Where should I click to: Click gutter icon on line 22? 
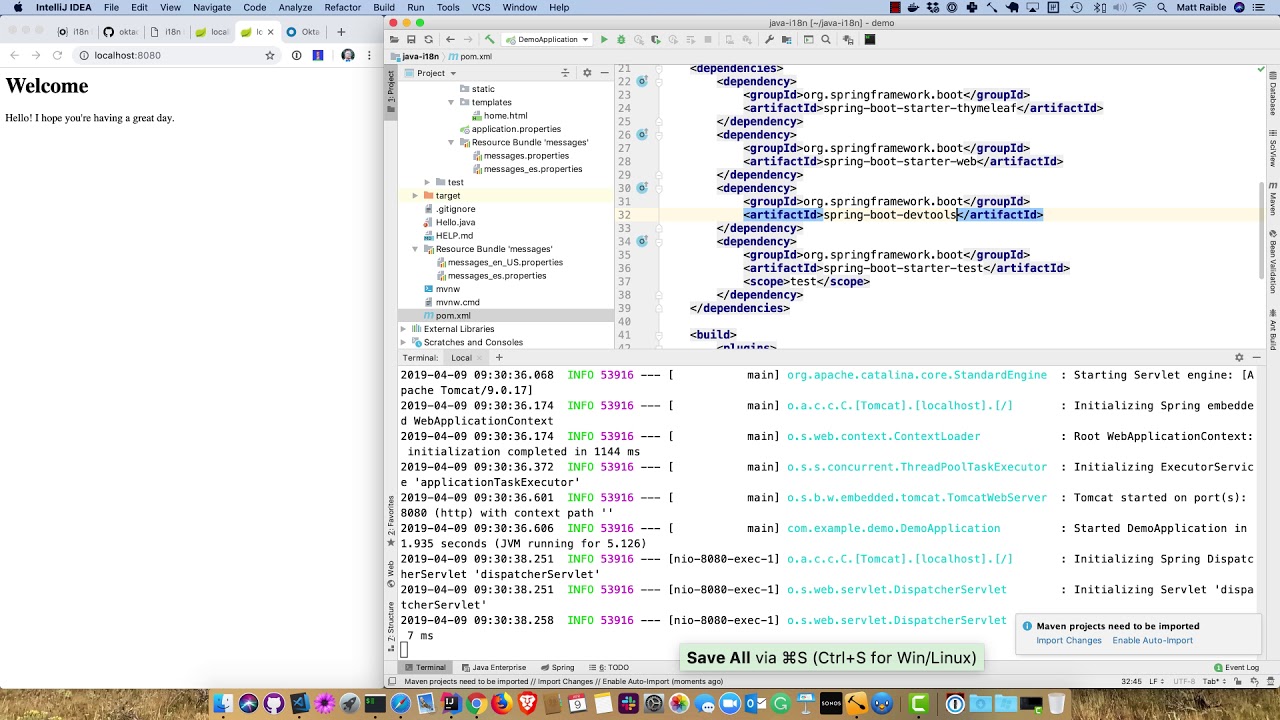[642, 81]
